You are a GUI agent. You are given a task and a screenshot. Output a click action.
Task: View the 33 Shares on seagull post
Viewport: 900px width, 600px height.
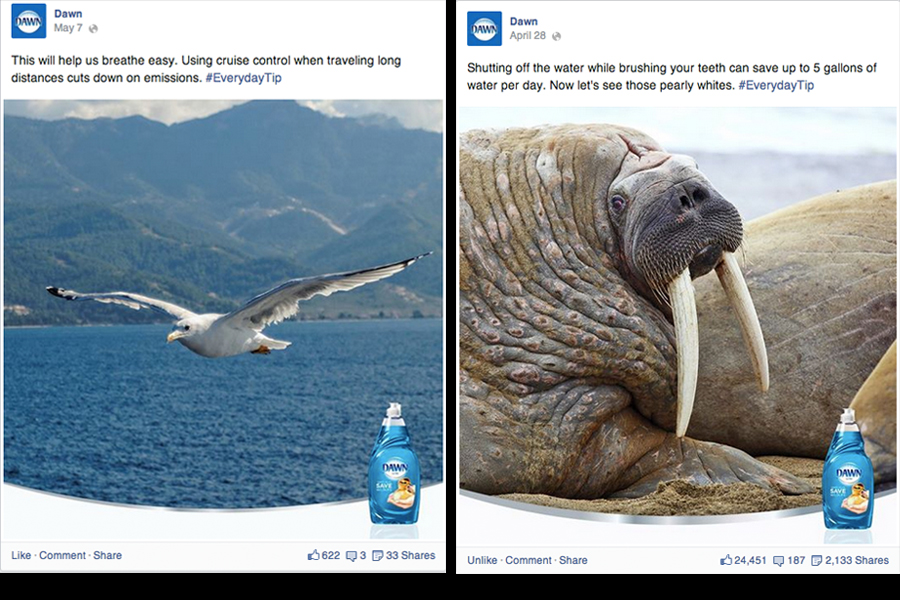pyautogui.click(x=404, y=555)
